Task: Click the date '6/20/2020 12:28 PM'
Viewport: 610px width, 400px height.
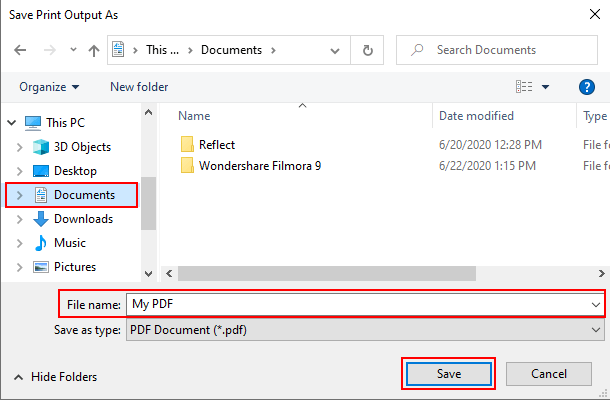Action: tap(490, 145)
